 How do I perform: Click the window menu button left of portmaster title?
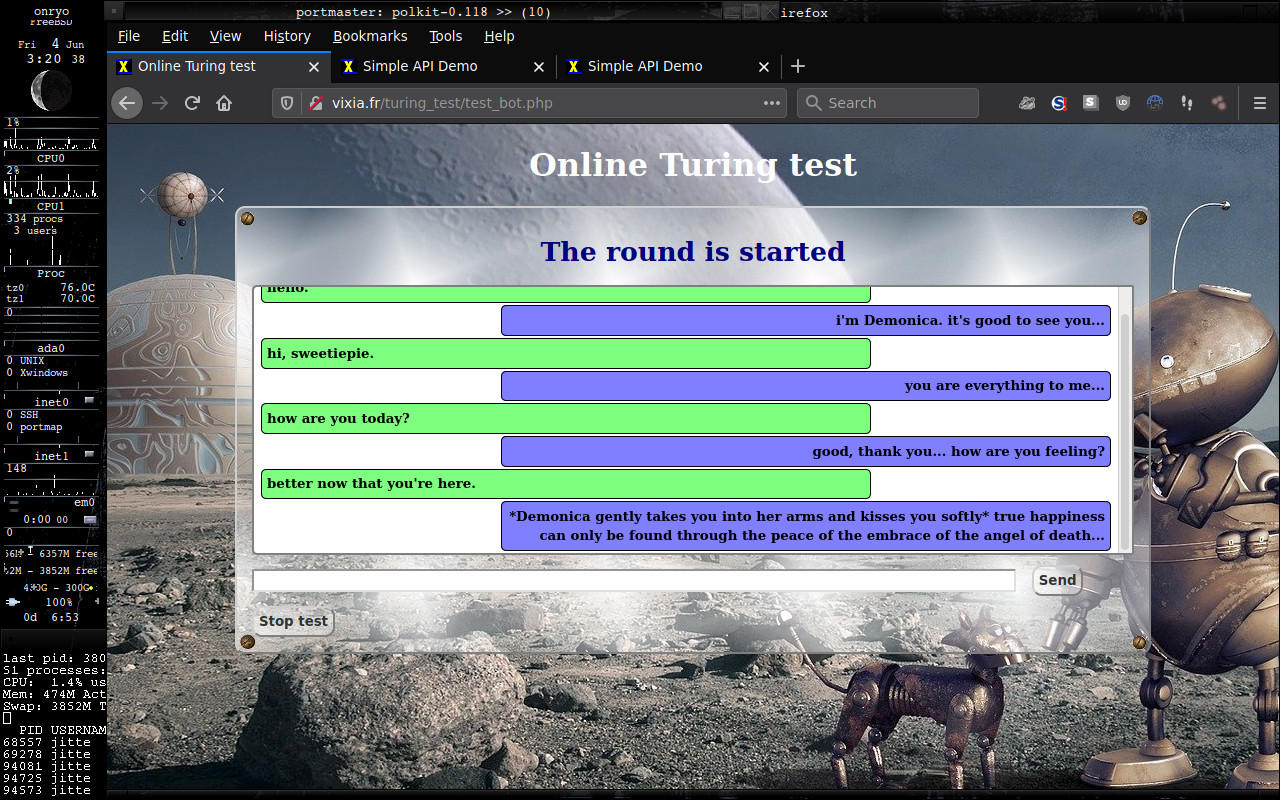point(116,12)
